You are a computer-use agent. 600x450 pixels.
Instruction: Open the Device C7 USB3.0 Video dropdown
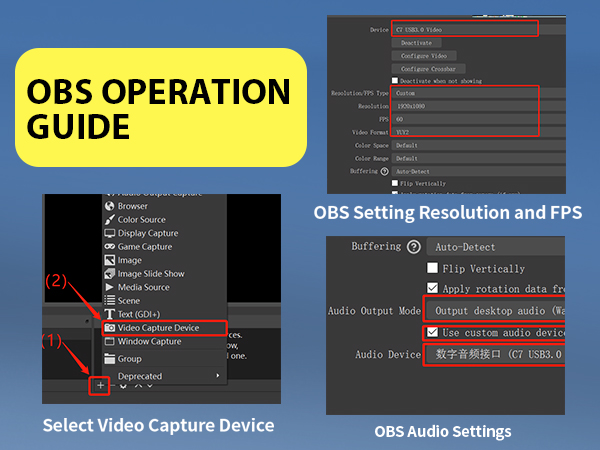478,29
